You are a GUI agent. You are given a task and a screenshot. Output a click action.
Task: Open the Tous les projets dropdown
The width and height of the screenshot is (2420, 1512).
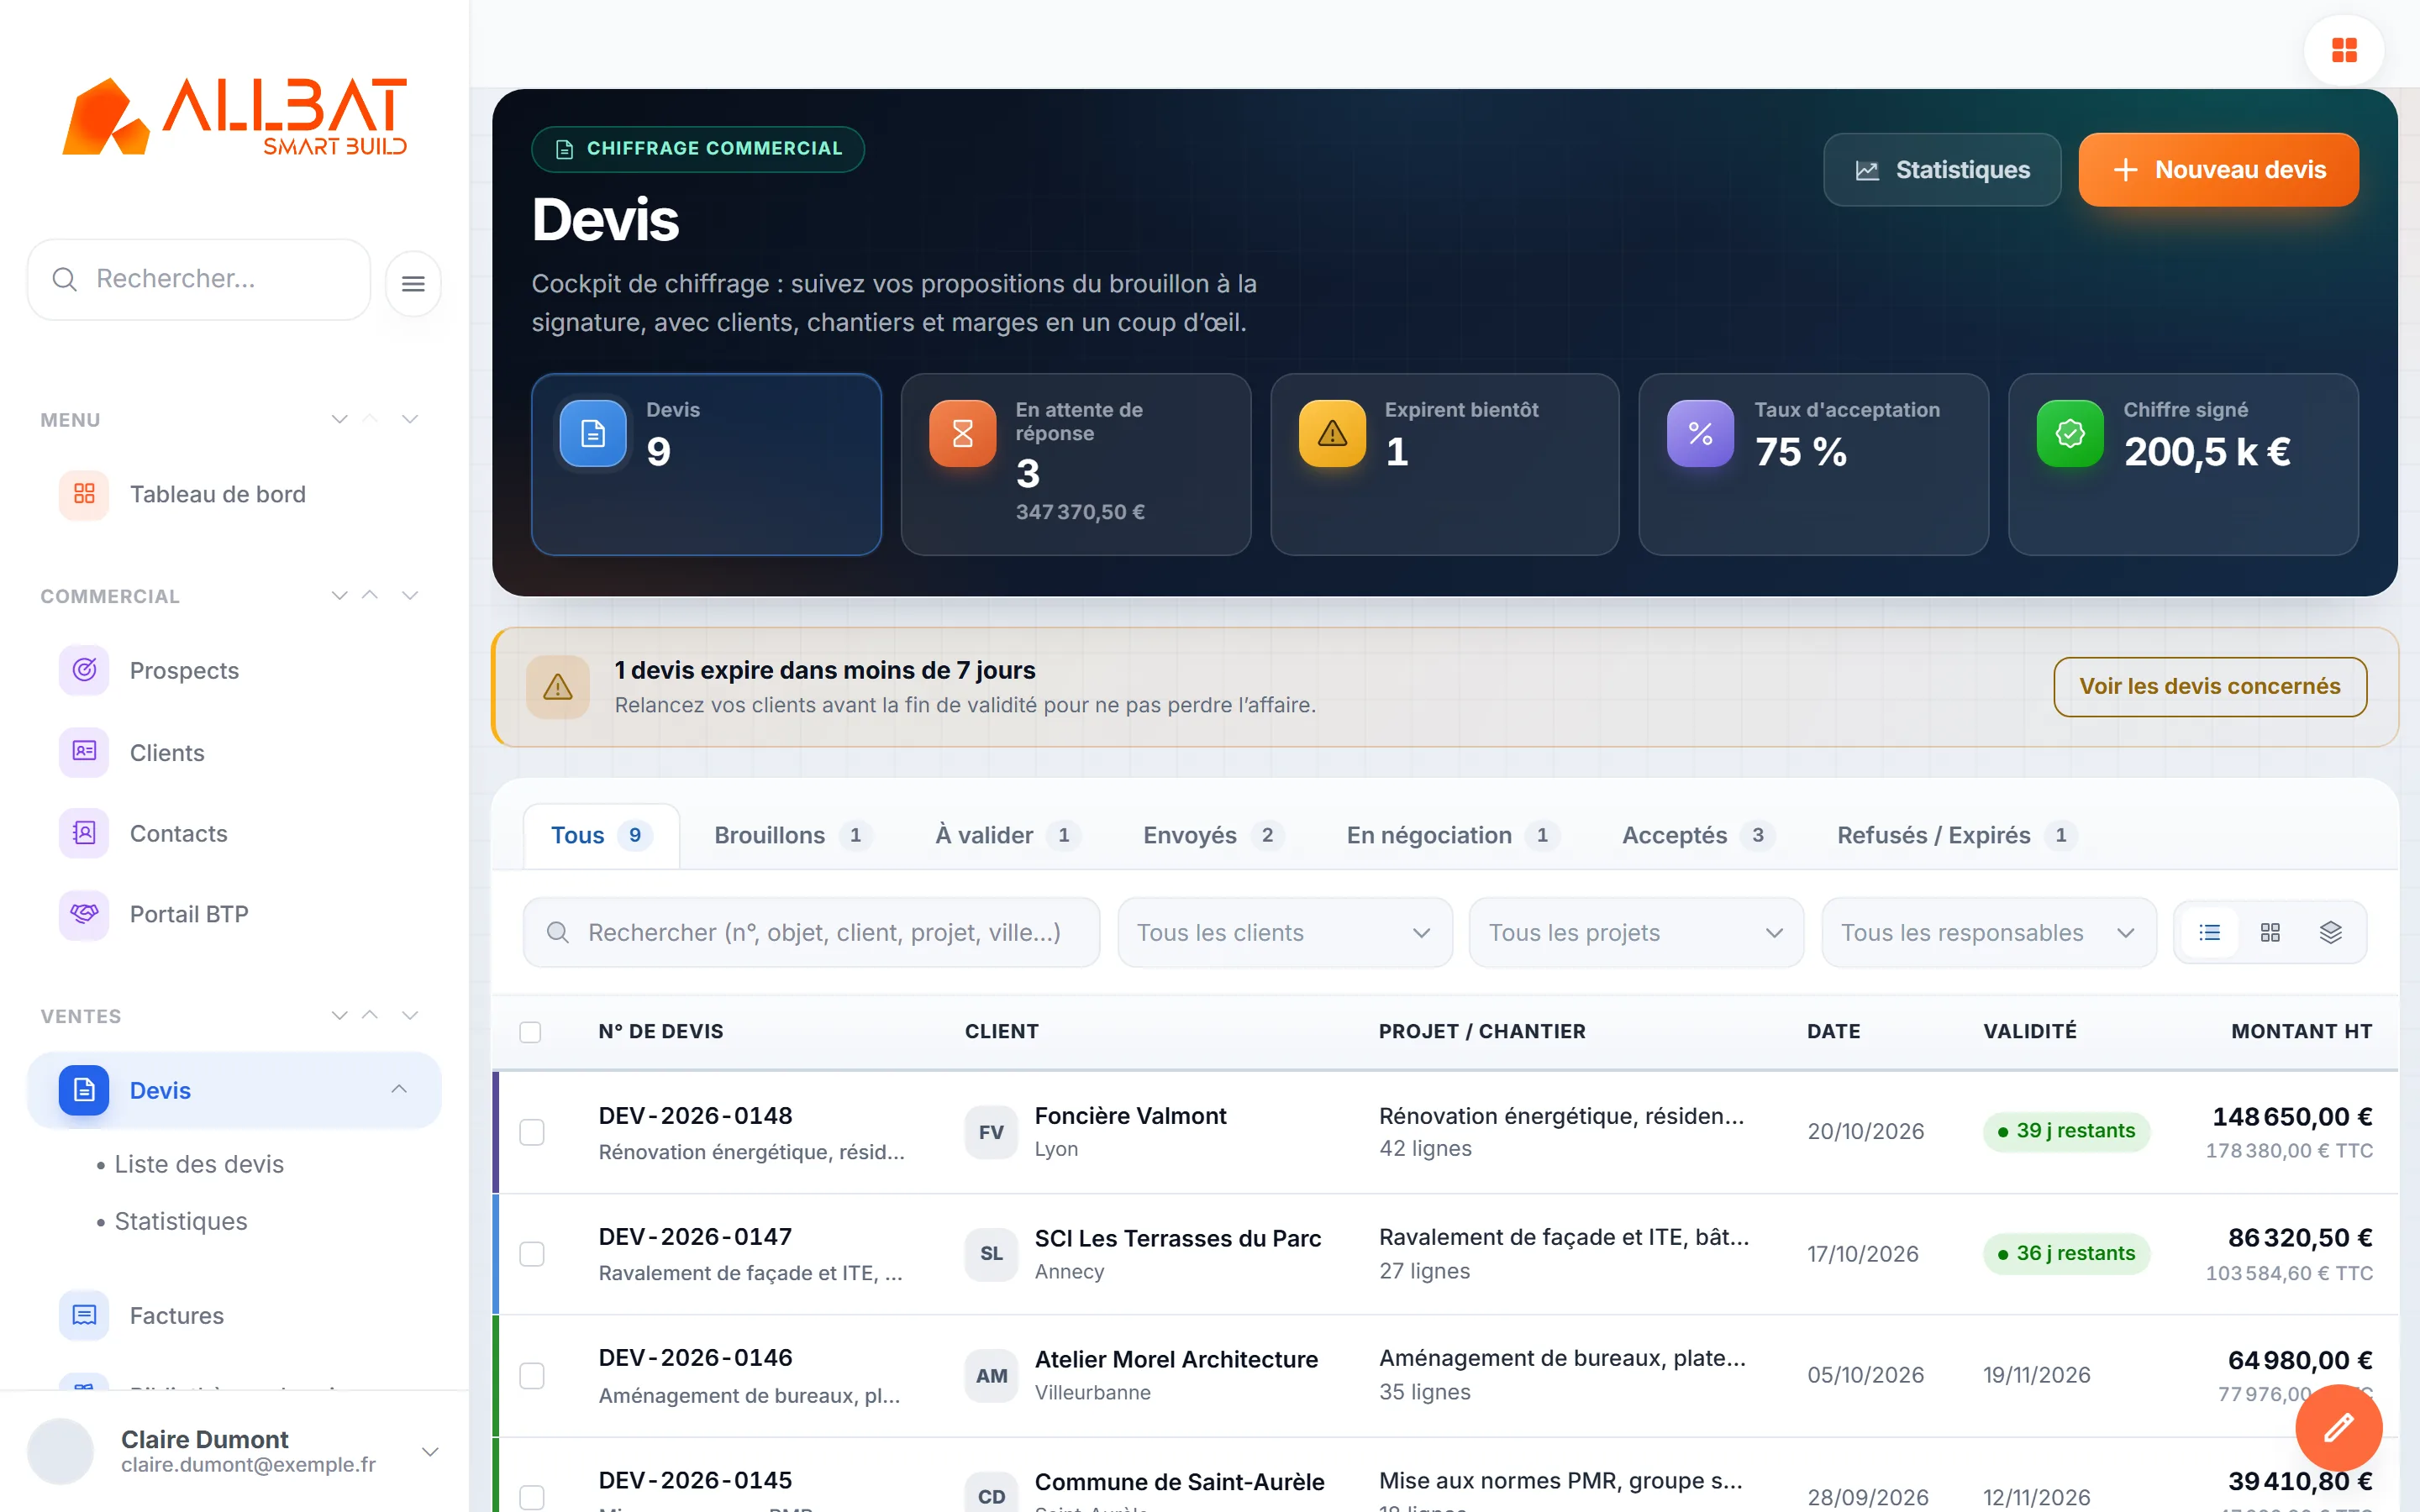coord(1636,932)
